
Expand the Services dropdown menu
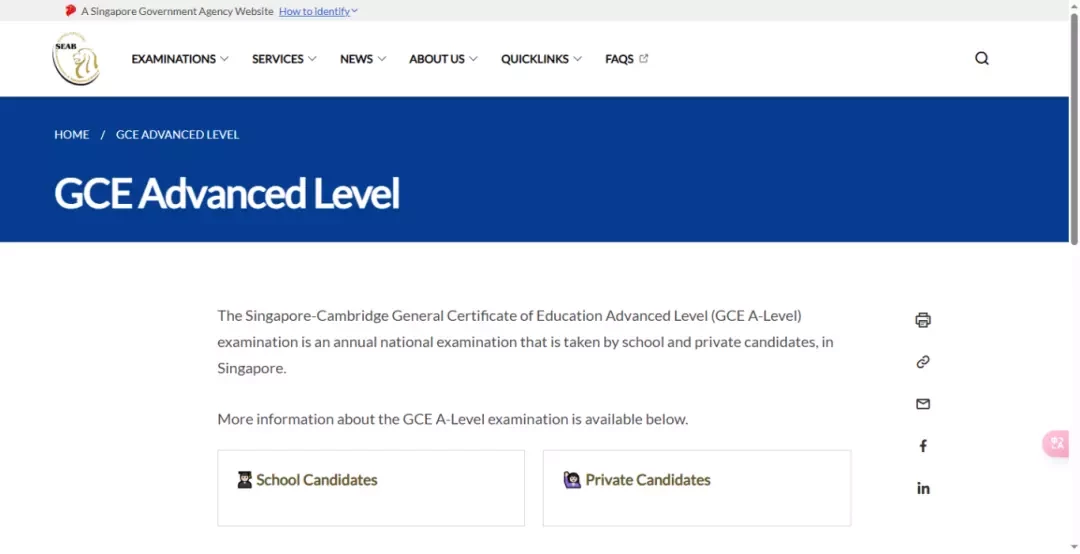coord(284,59)
